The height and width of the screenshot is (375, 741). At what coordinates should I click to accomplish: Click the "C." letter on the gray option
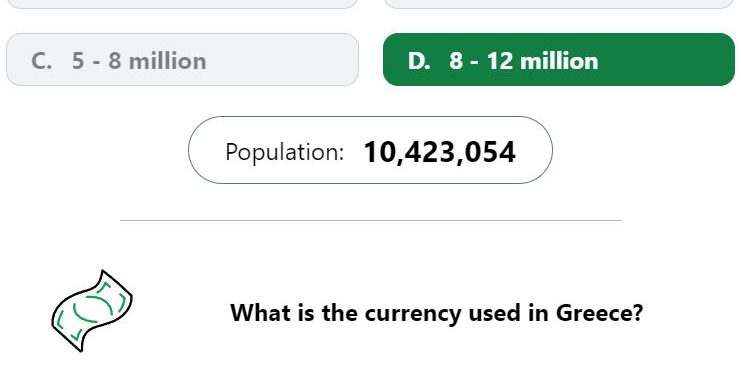[x=42, y=61]
